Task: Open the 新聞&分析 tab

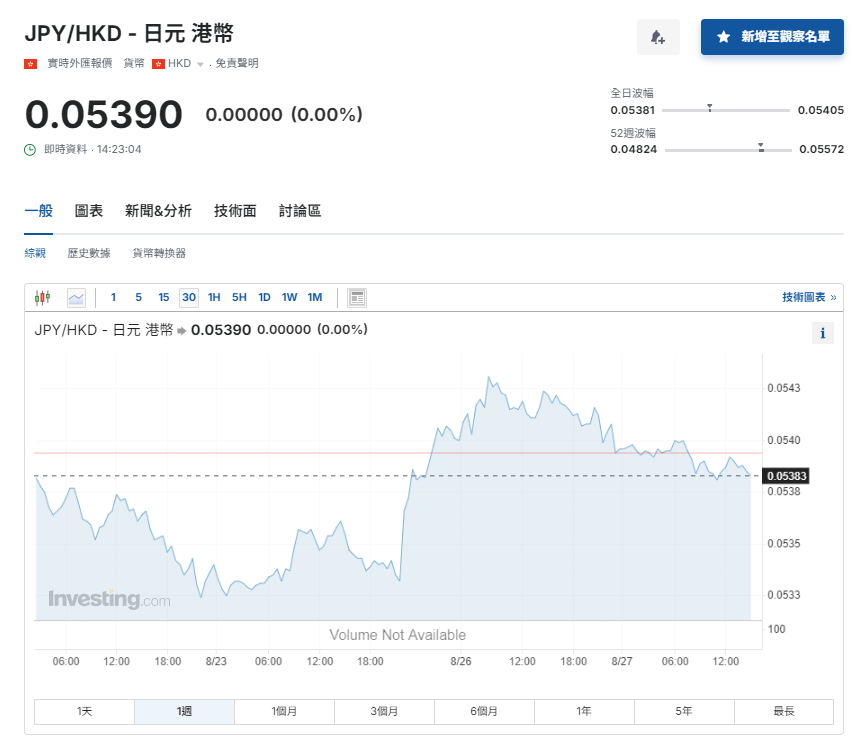Action: 158,211
